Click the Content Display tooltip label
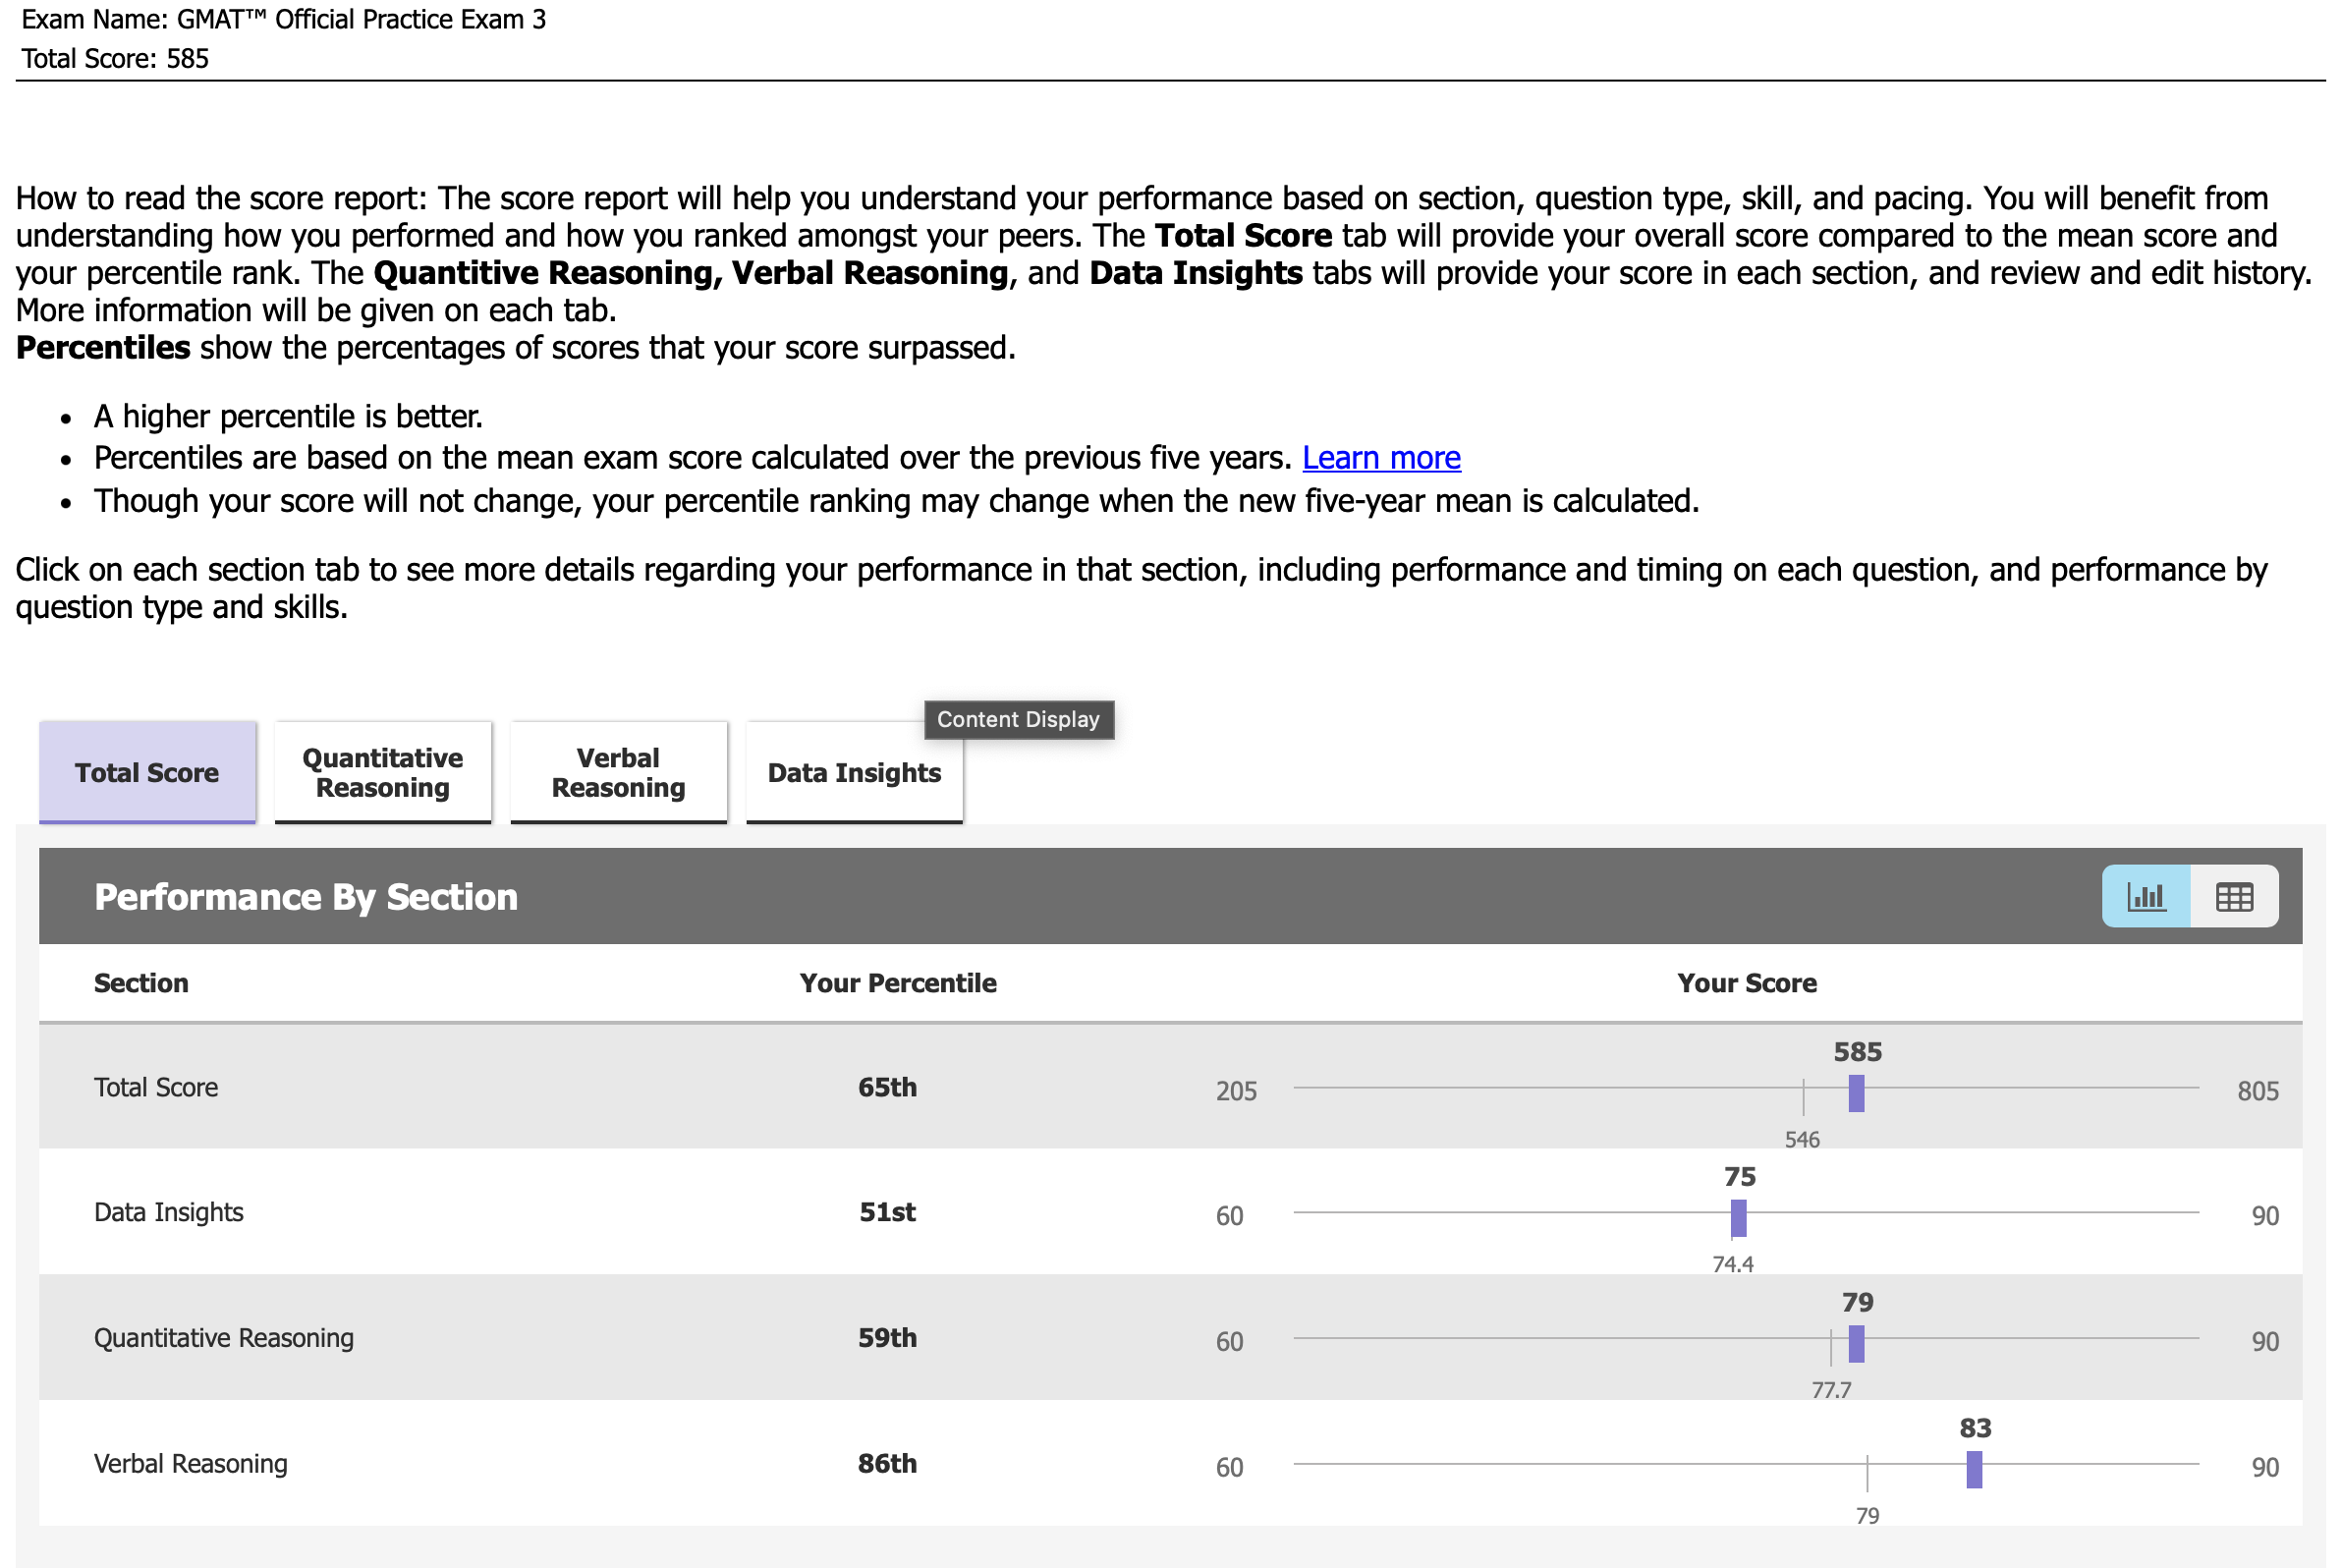Viewport: 2342px width, 1568px height. 1018,719
